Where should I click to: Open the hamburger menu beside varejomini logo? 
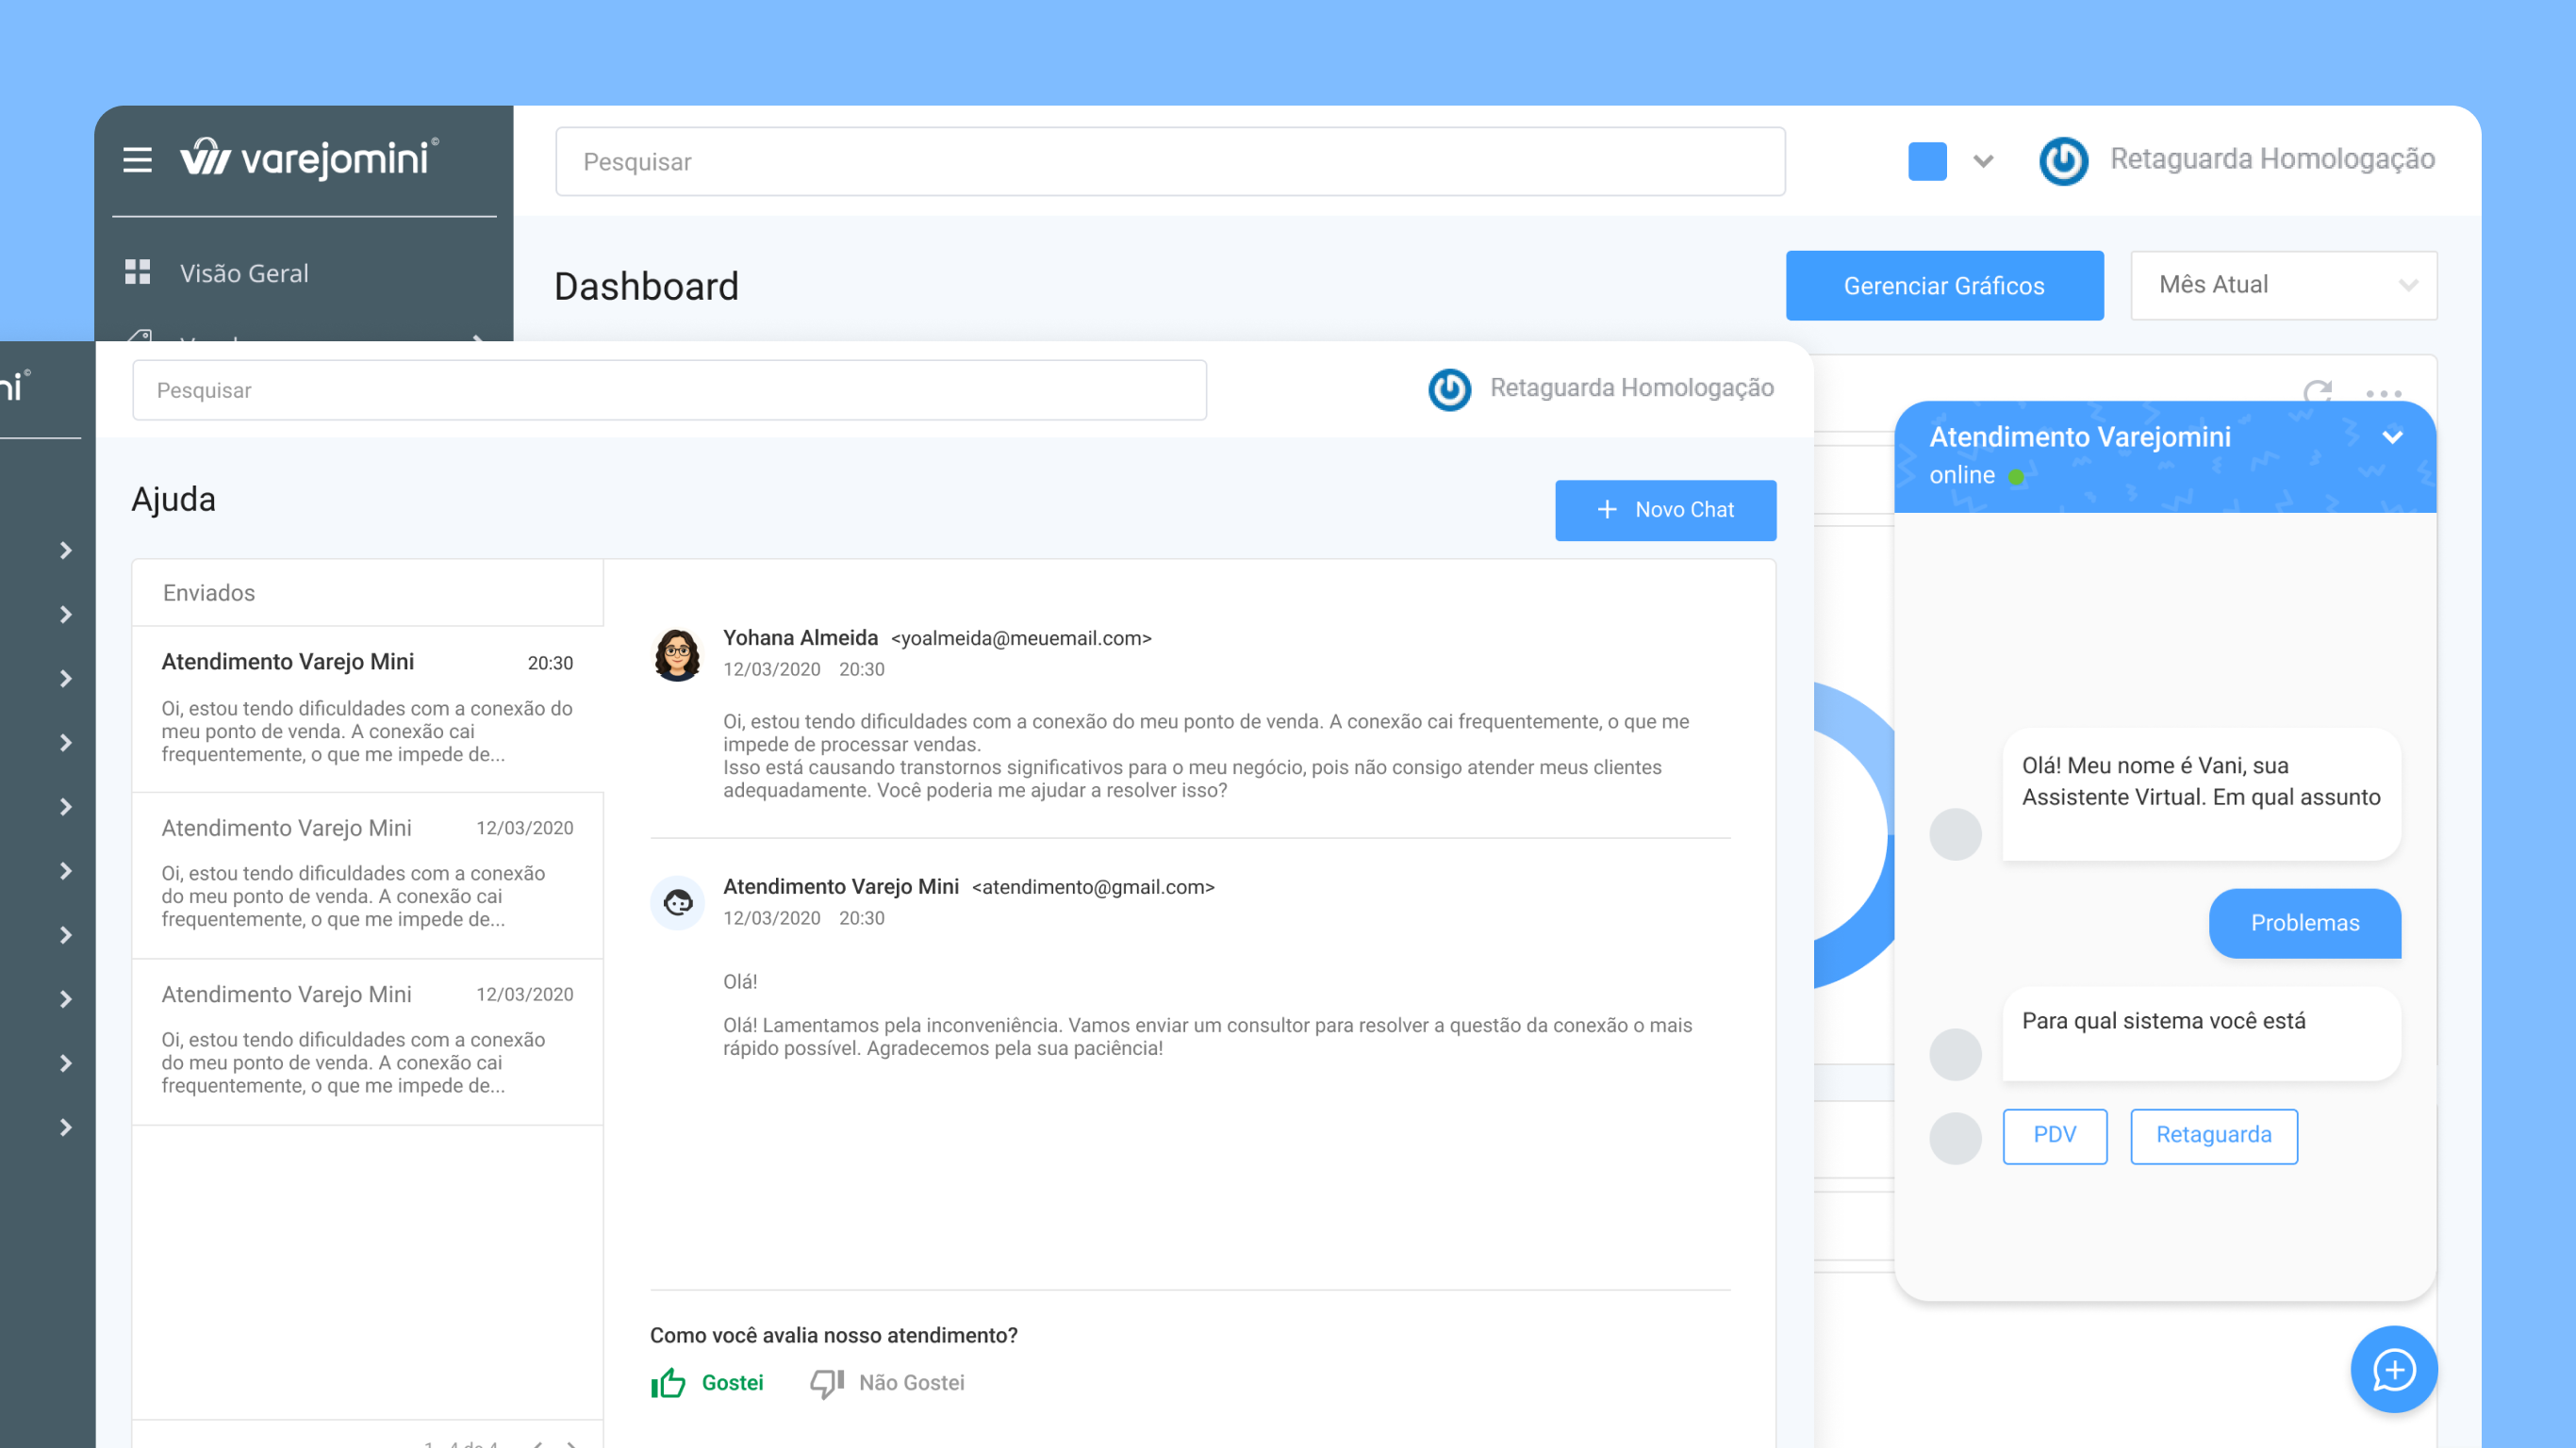click(137, 160)
